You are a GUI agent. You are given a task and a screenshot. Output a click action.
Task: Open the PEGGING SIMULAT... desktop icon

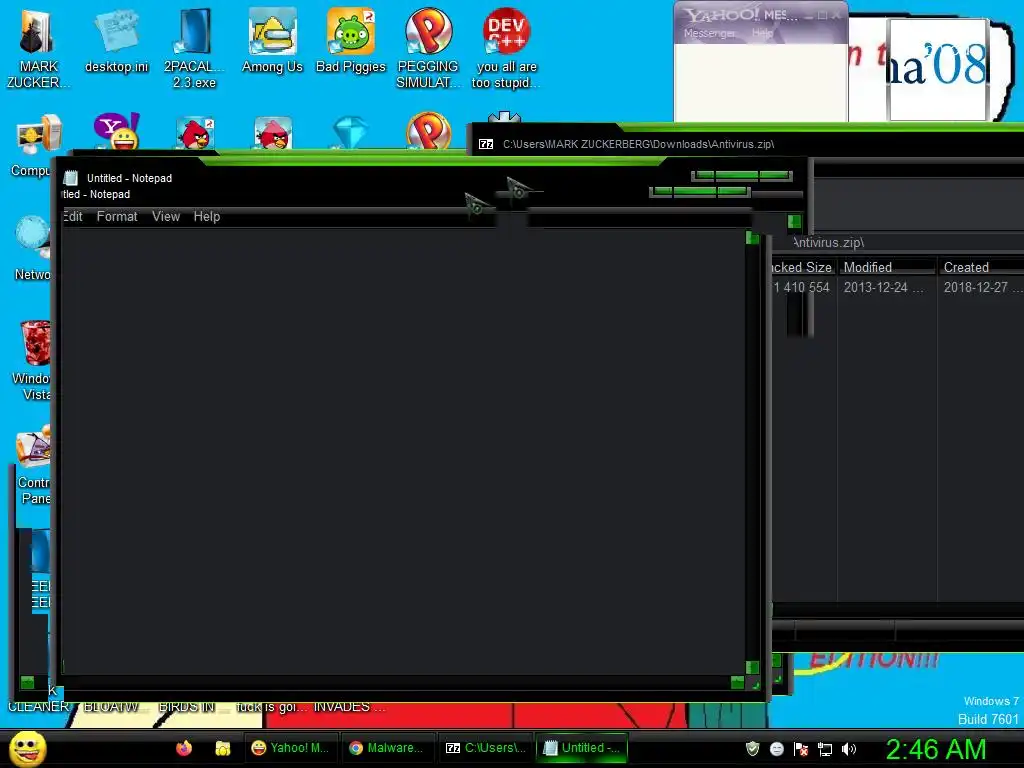[x=428, y=47]
